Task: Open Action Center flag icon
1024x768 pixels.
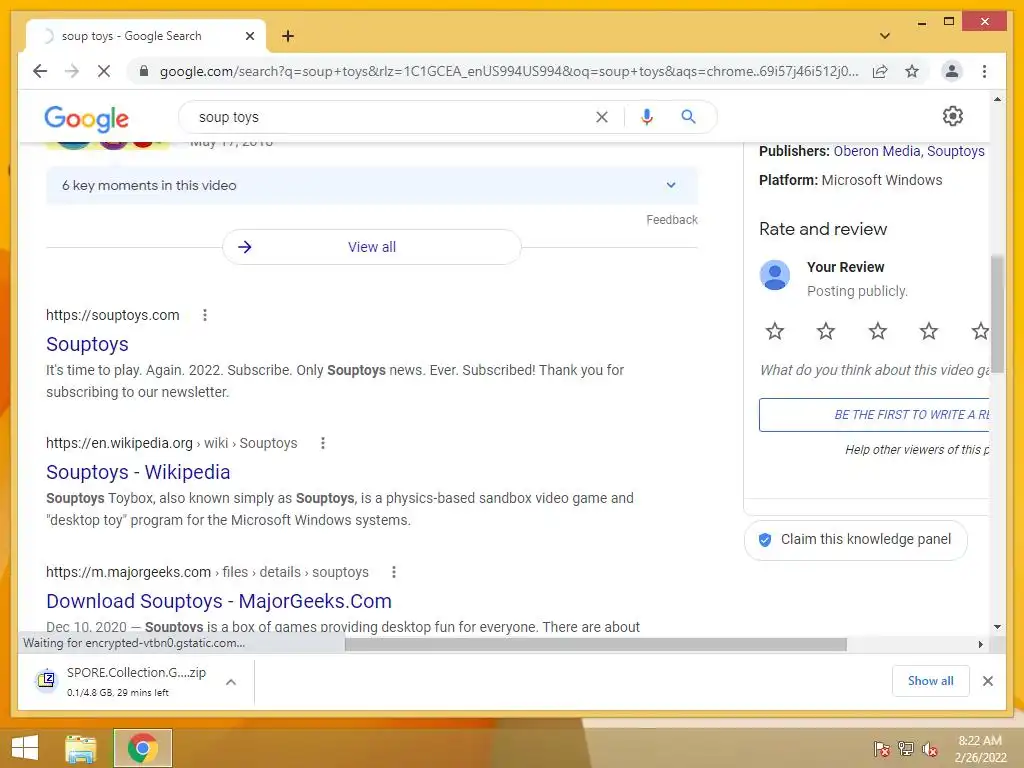Action: (882, 749)
